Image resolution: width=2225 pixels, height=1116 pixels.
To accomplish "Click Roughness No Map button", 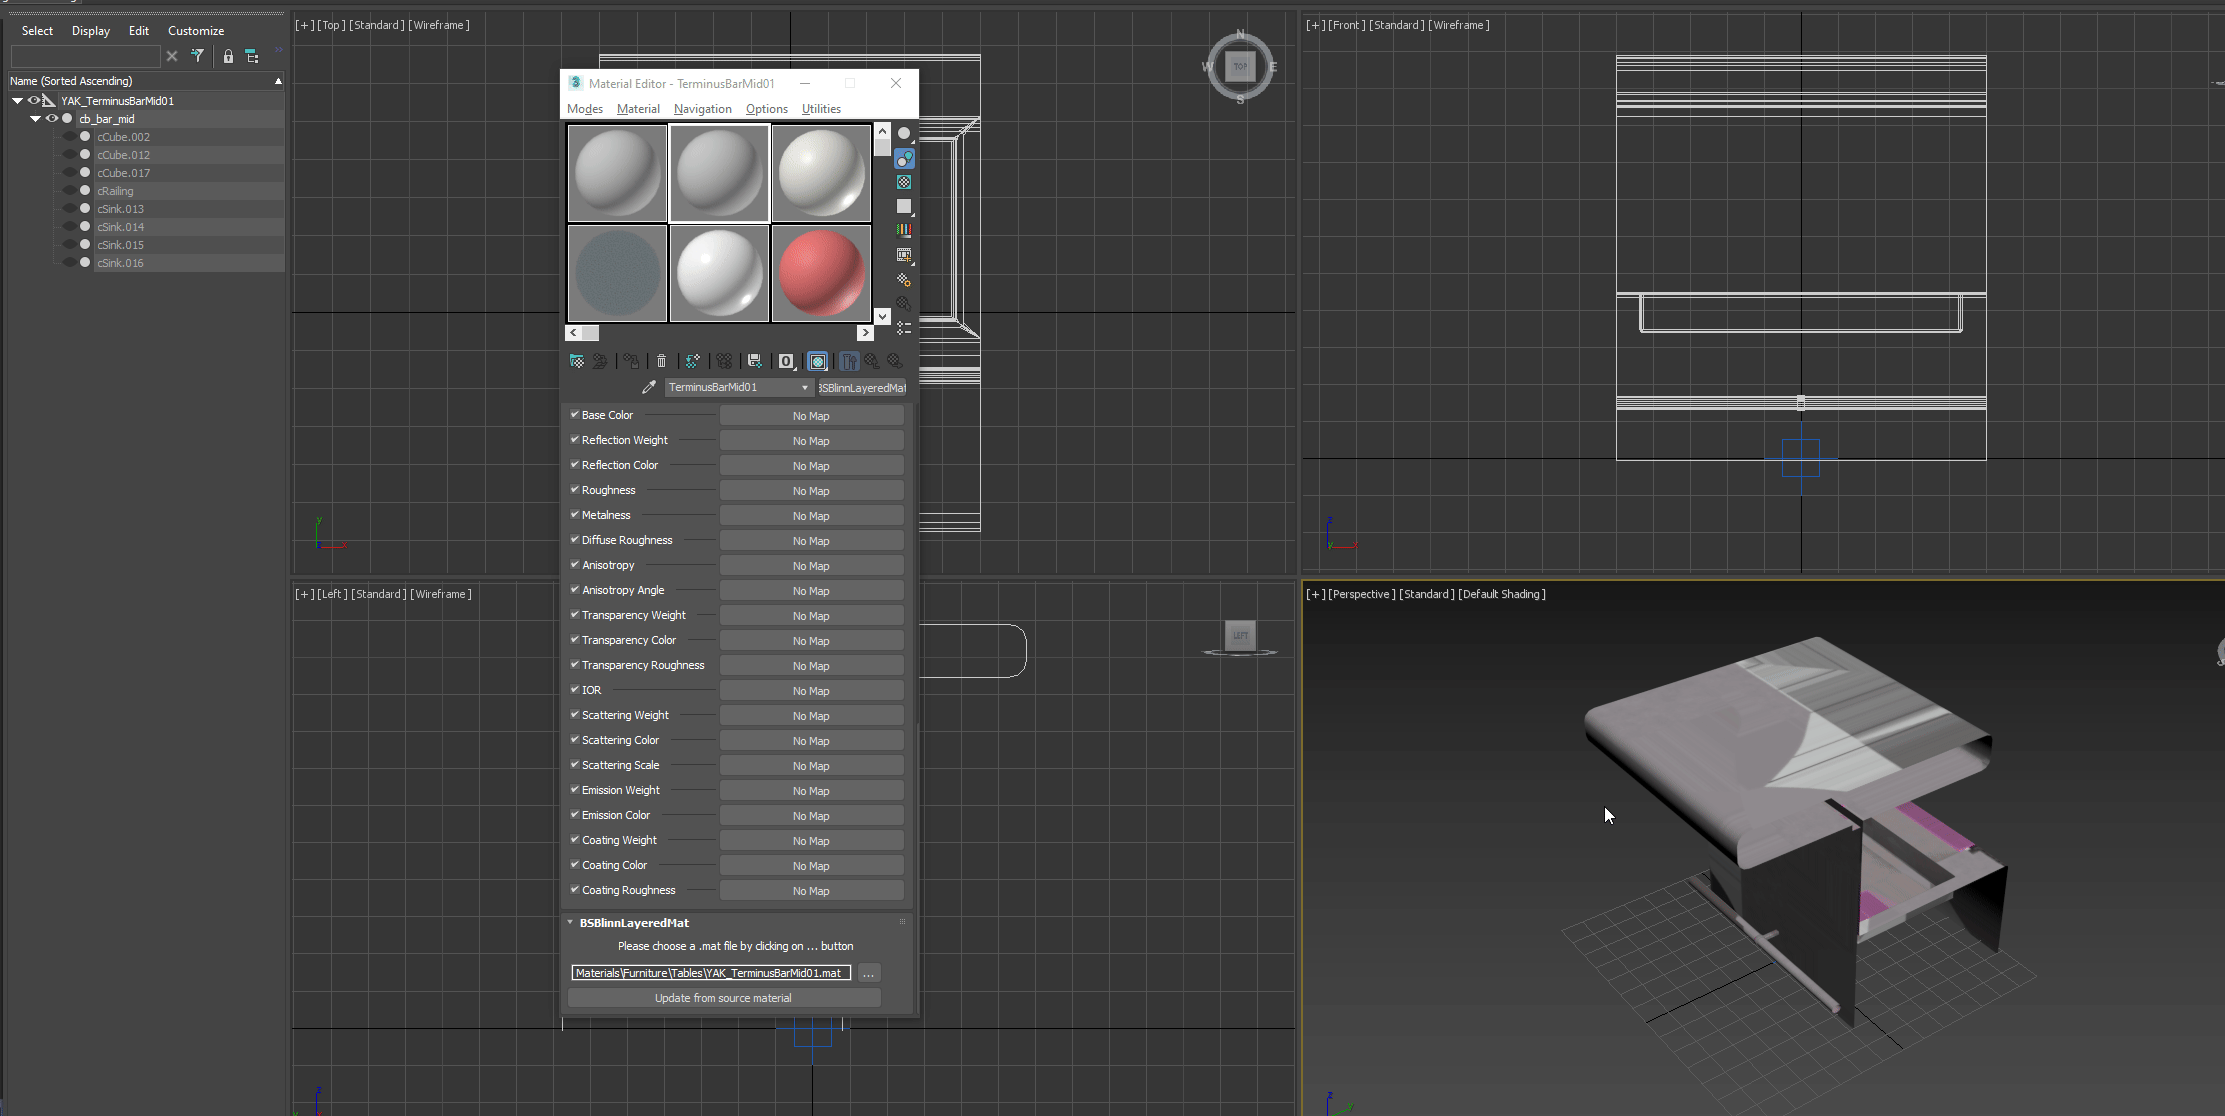I will tap(811, 491).
